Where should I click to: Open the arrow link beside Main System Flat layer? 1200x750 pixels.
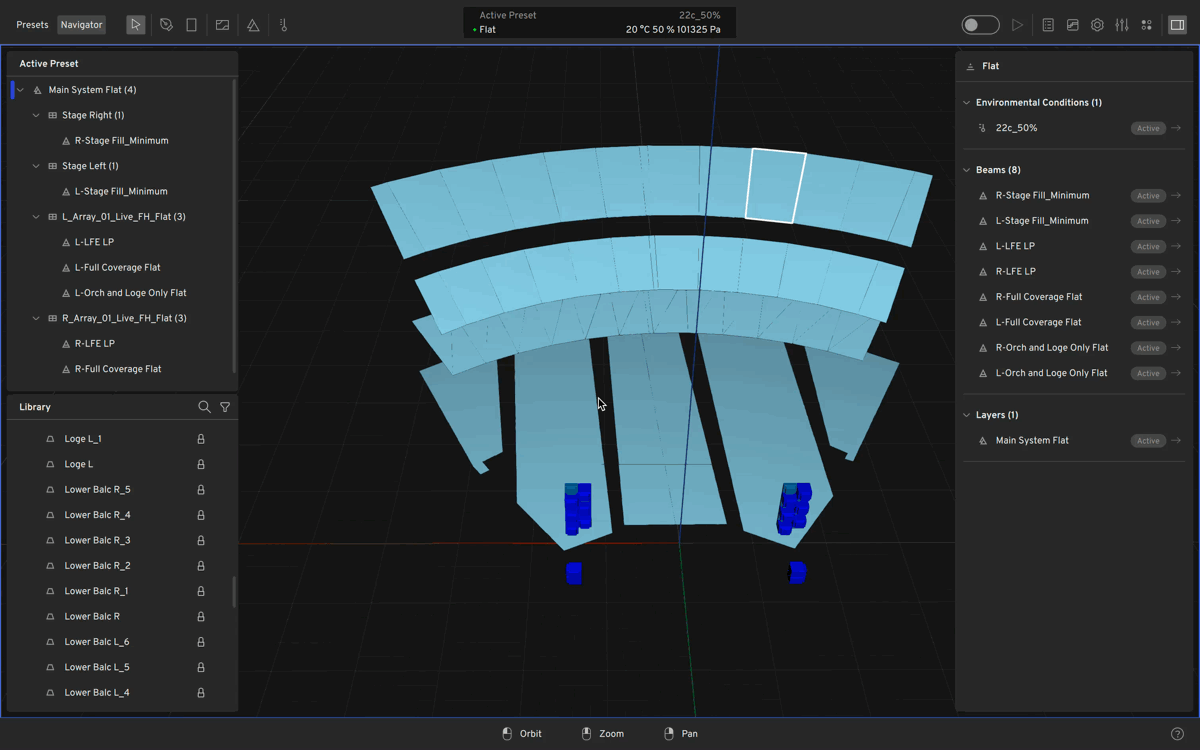tap(1176, 441)
